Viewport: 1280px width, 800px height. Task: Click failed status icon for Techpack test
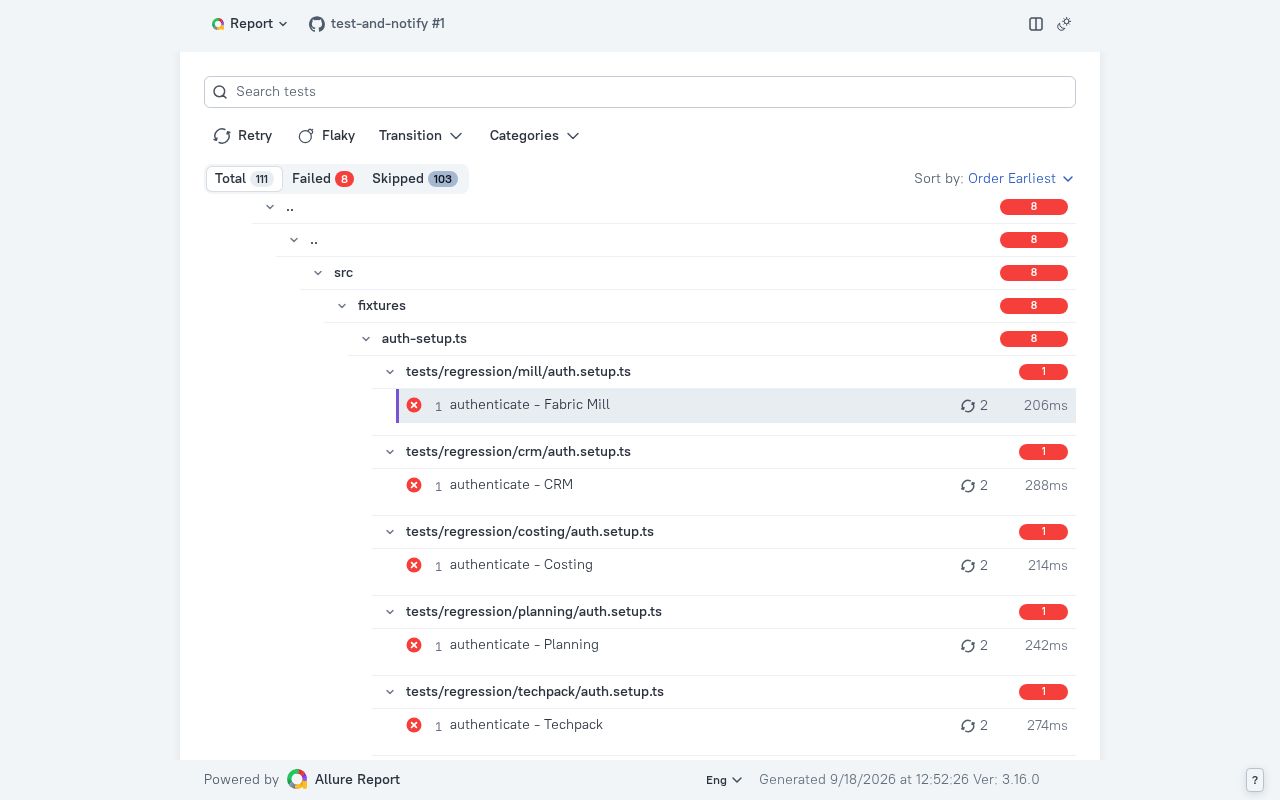[x=414, y=725]
